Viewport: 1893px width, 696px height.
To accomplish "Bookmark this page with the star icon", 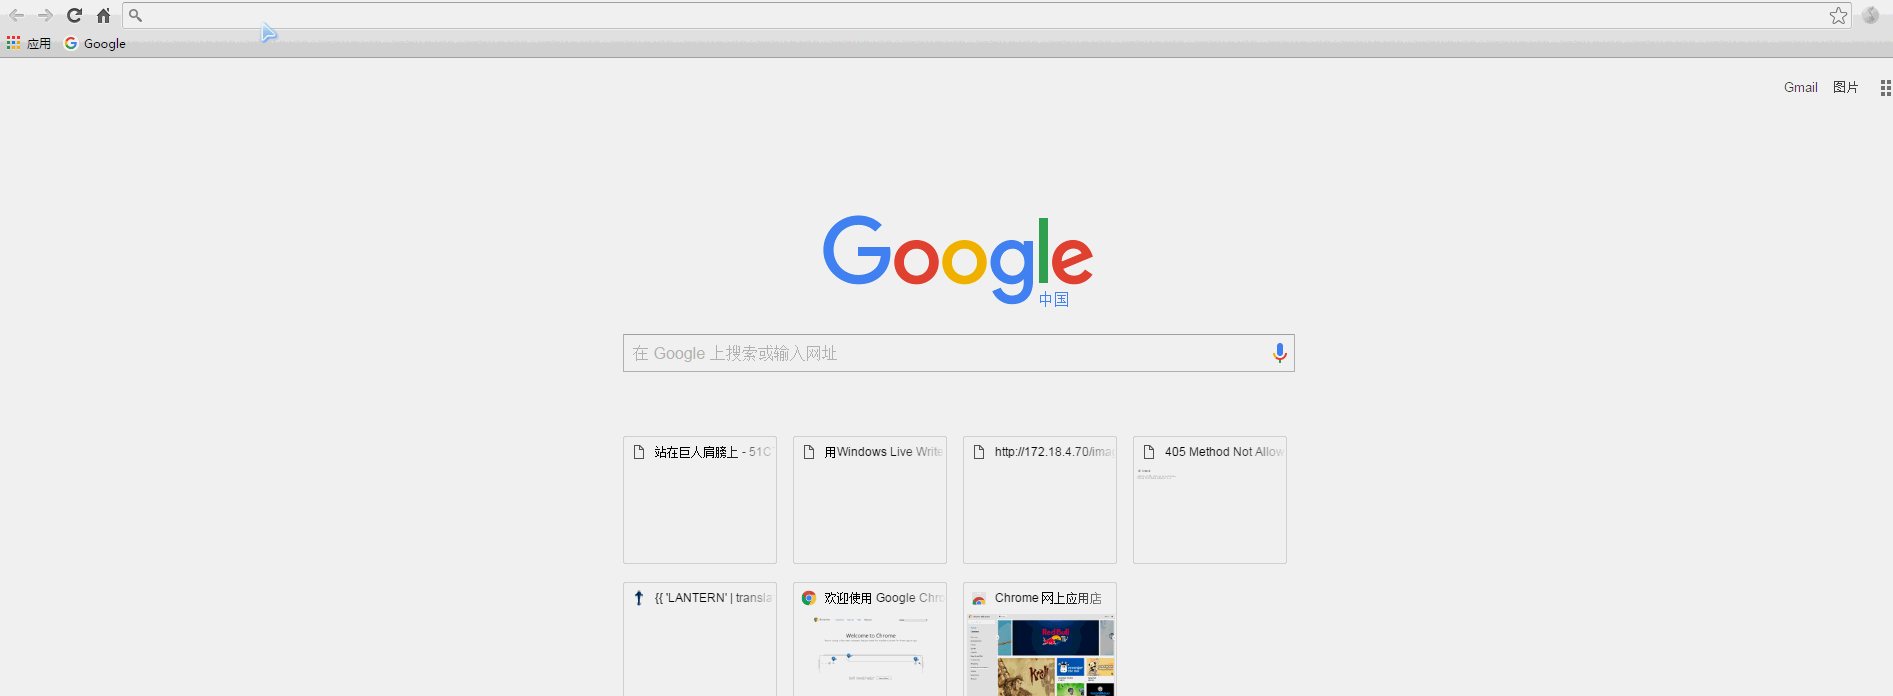I will pos(1838,15).
